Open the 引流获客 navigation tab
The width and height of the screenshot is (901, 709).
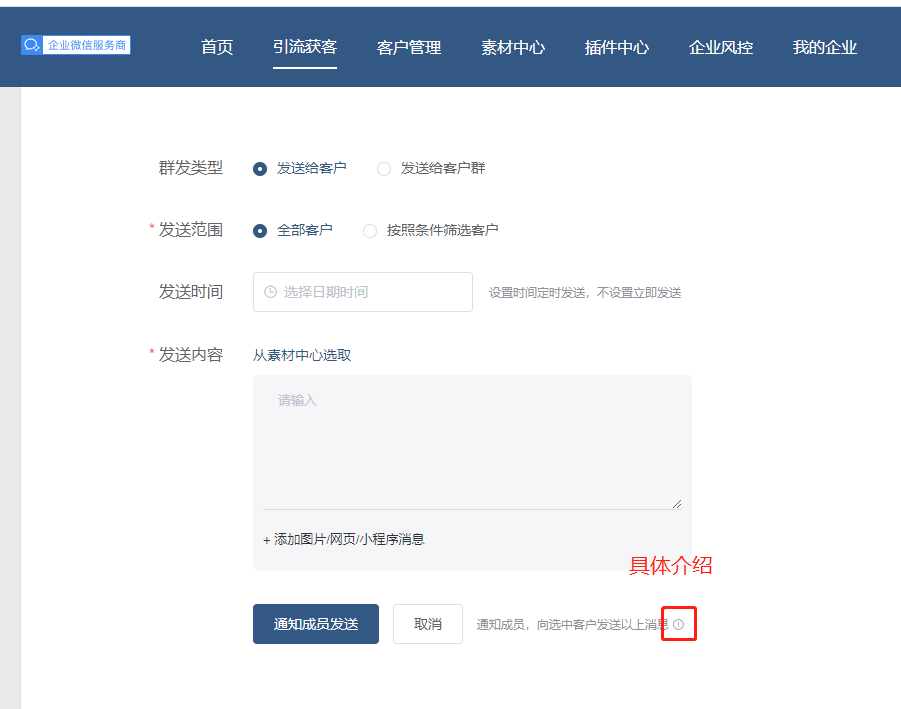(x=305, y=47)
